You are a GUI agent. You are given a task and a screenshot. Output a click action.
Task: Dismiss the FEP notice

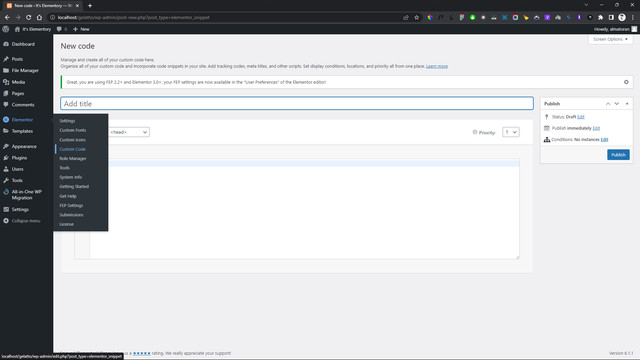(626, 82)
